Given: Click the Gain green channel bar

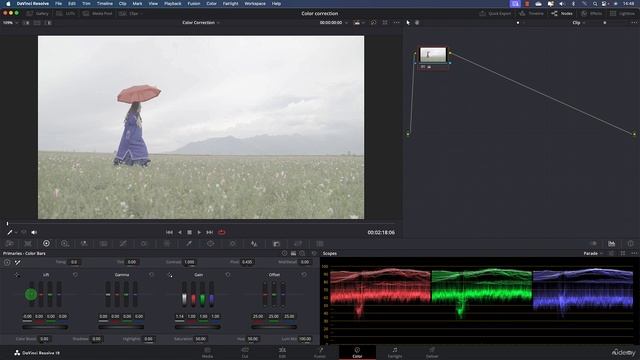Looking at the screenshot, I should point(202,294).
